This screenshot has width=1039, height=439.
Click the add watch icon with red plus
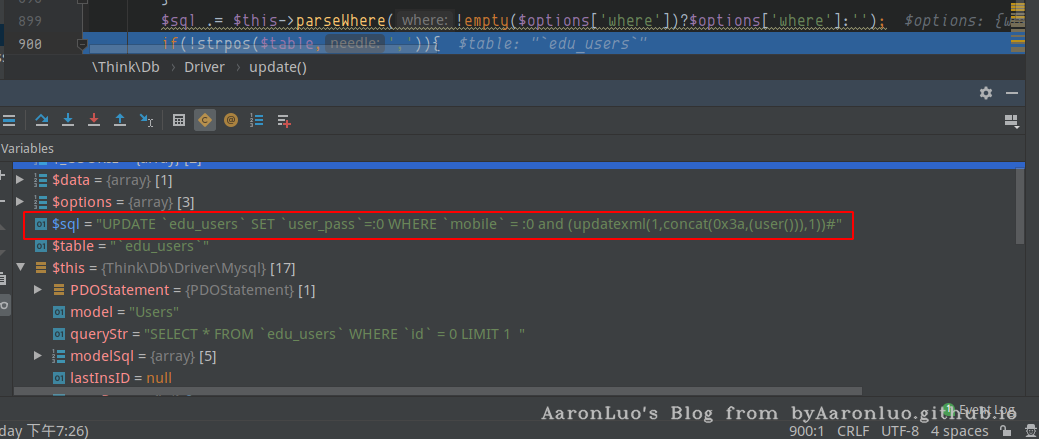click(283, 120)
